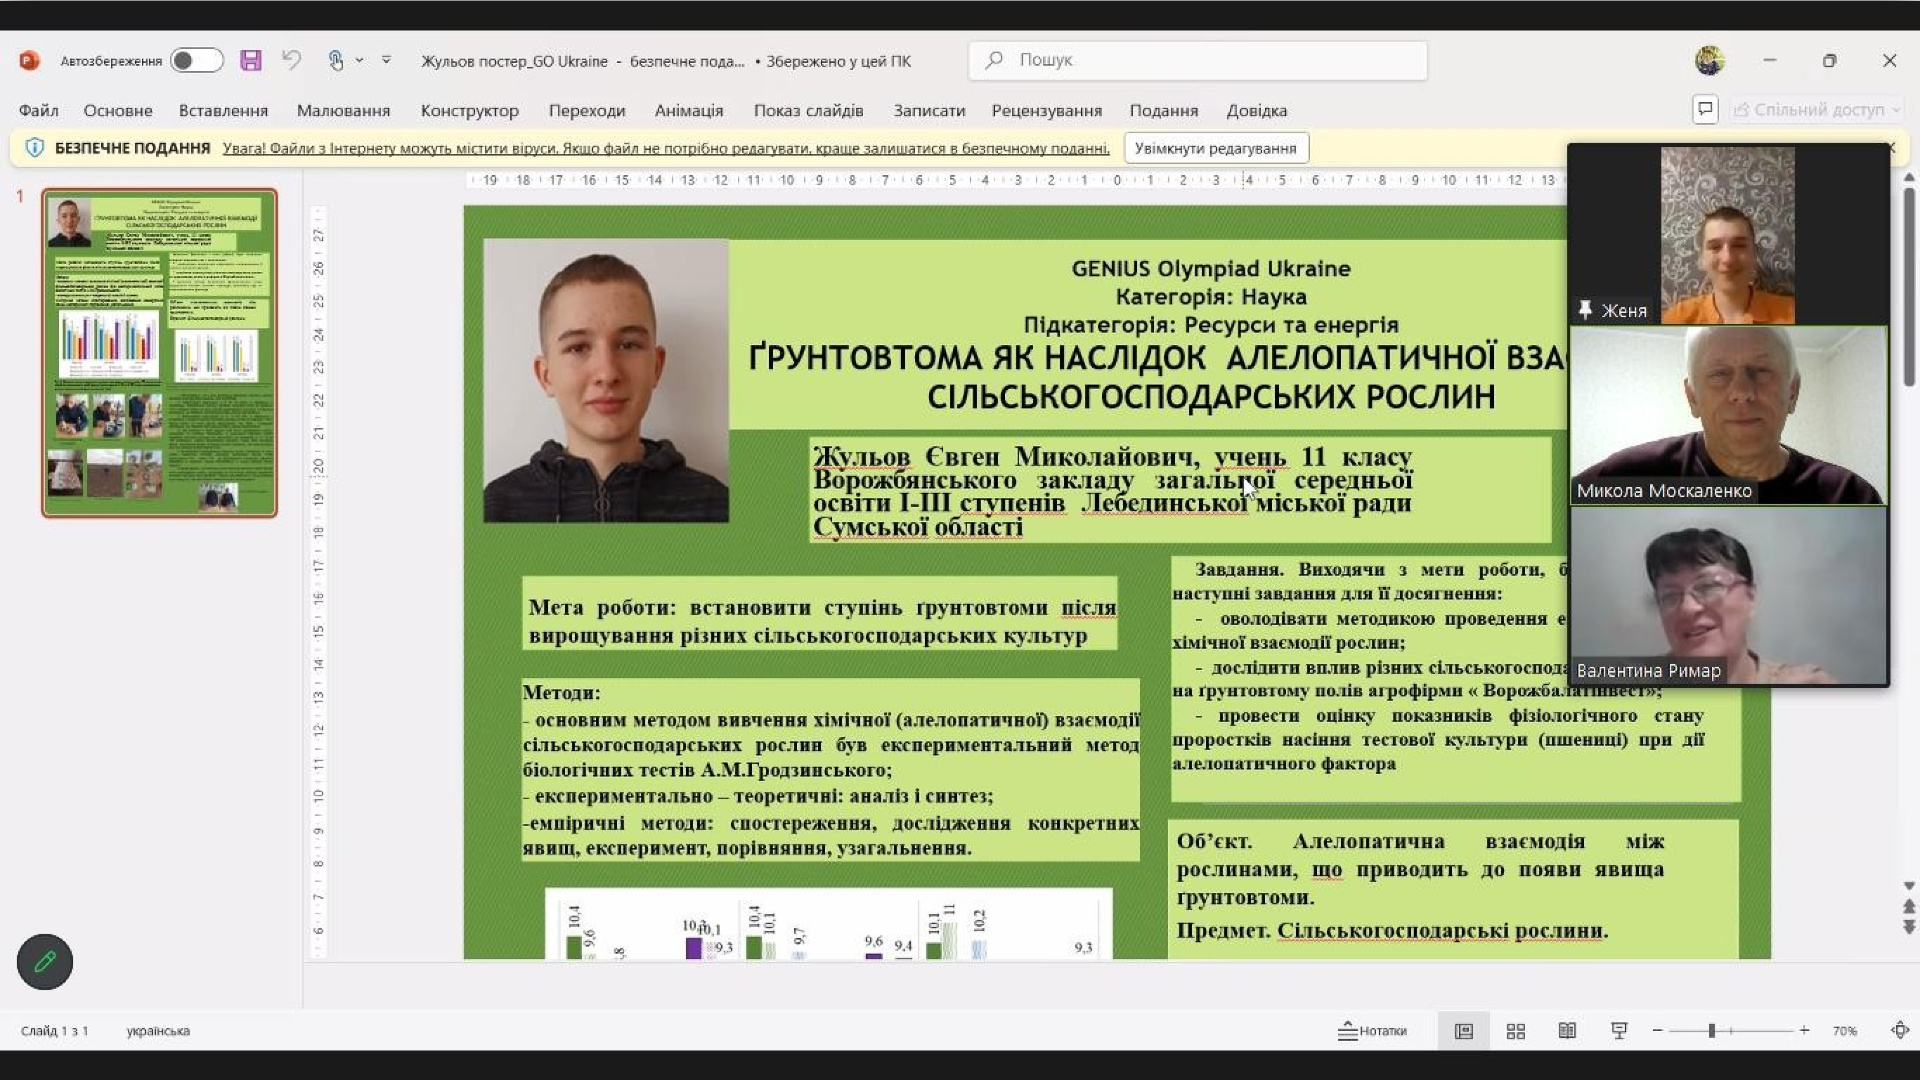This screenshot has width=1920, height=1080.
Task: Click the protected view warning link text
Action: pyautogui.click(x=665, y=148)
